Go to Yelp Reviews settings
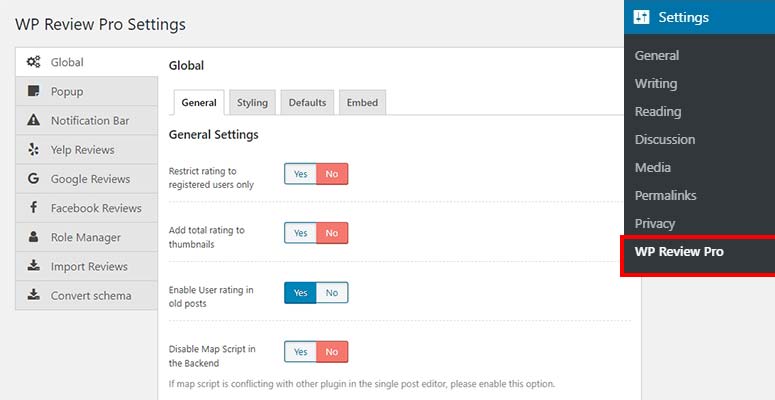This screenshot has width=775, height=400. 86,150
